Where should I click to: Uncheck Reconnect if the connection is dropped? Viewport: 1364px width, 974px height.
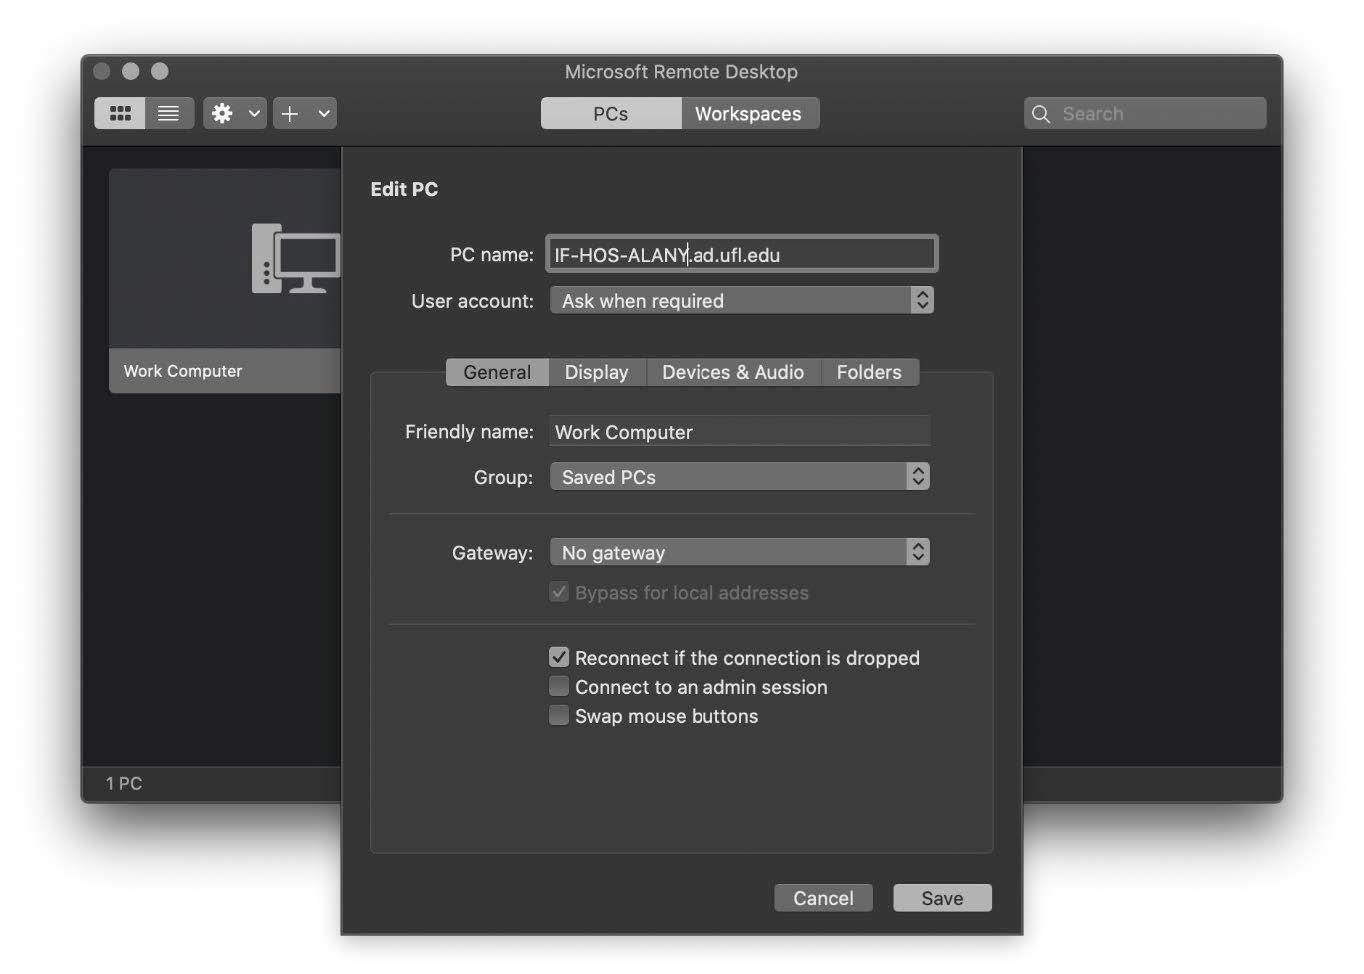tap(559, 657)
